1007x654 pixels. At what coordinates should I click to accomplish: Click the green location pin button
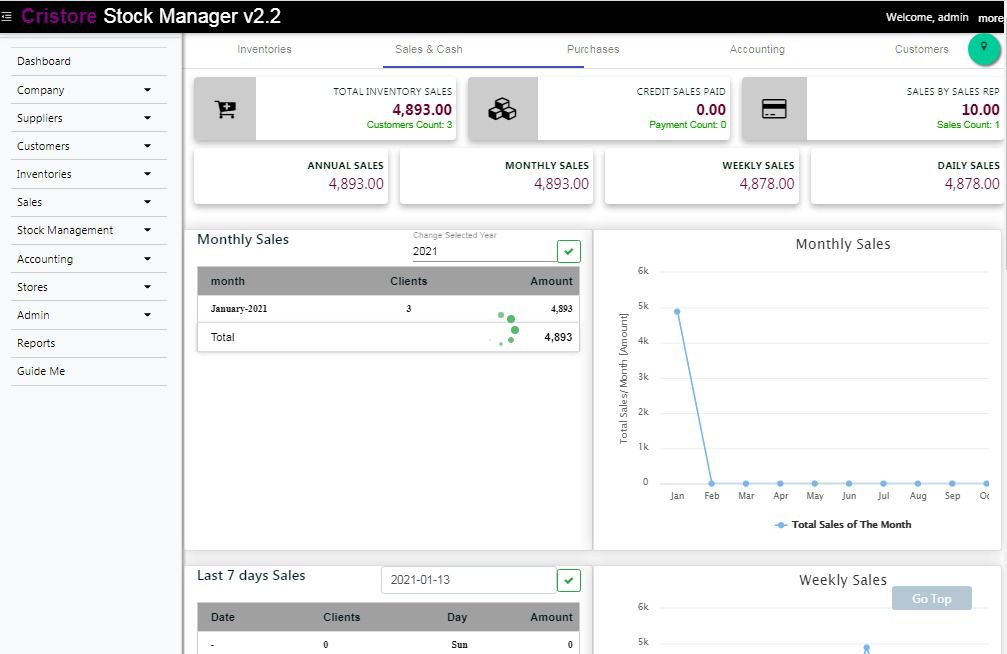click(x=984, y=48)
